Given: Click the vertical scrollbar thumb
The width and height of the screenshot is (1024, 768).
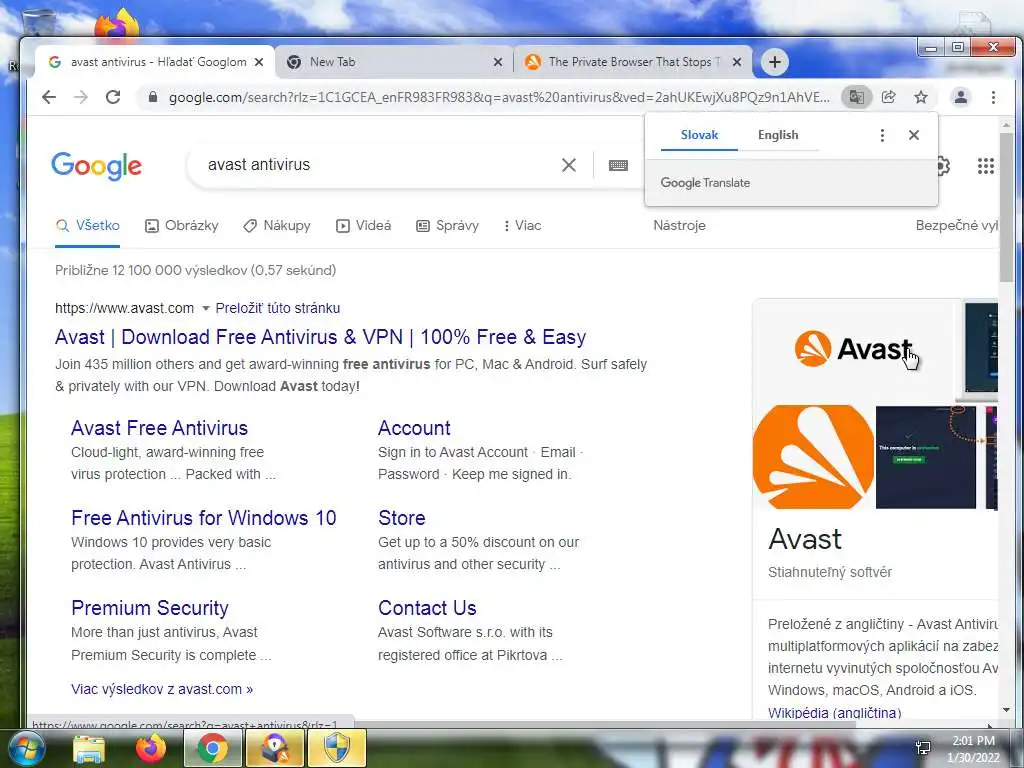Looking at the screenshot, I should point(1006,208).
